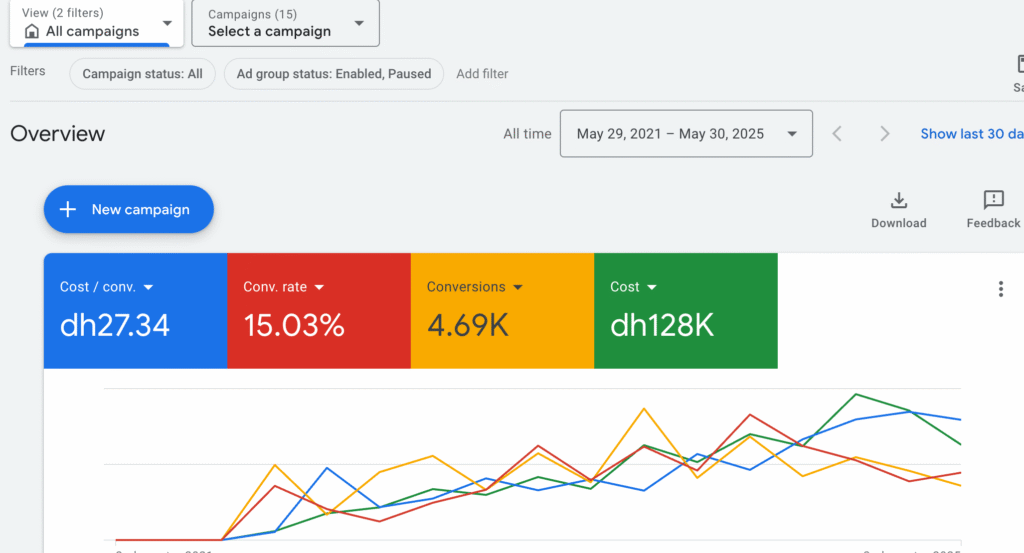Image resolution: width=1024 pixels, height=553 pixels.
Task: Click the Save icon at right edge
Action: [1019, 65]
